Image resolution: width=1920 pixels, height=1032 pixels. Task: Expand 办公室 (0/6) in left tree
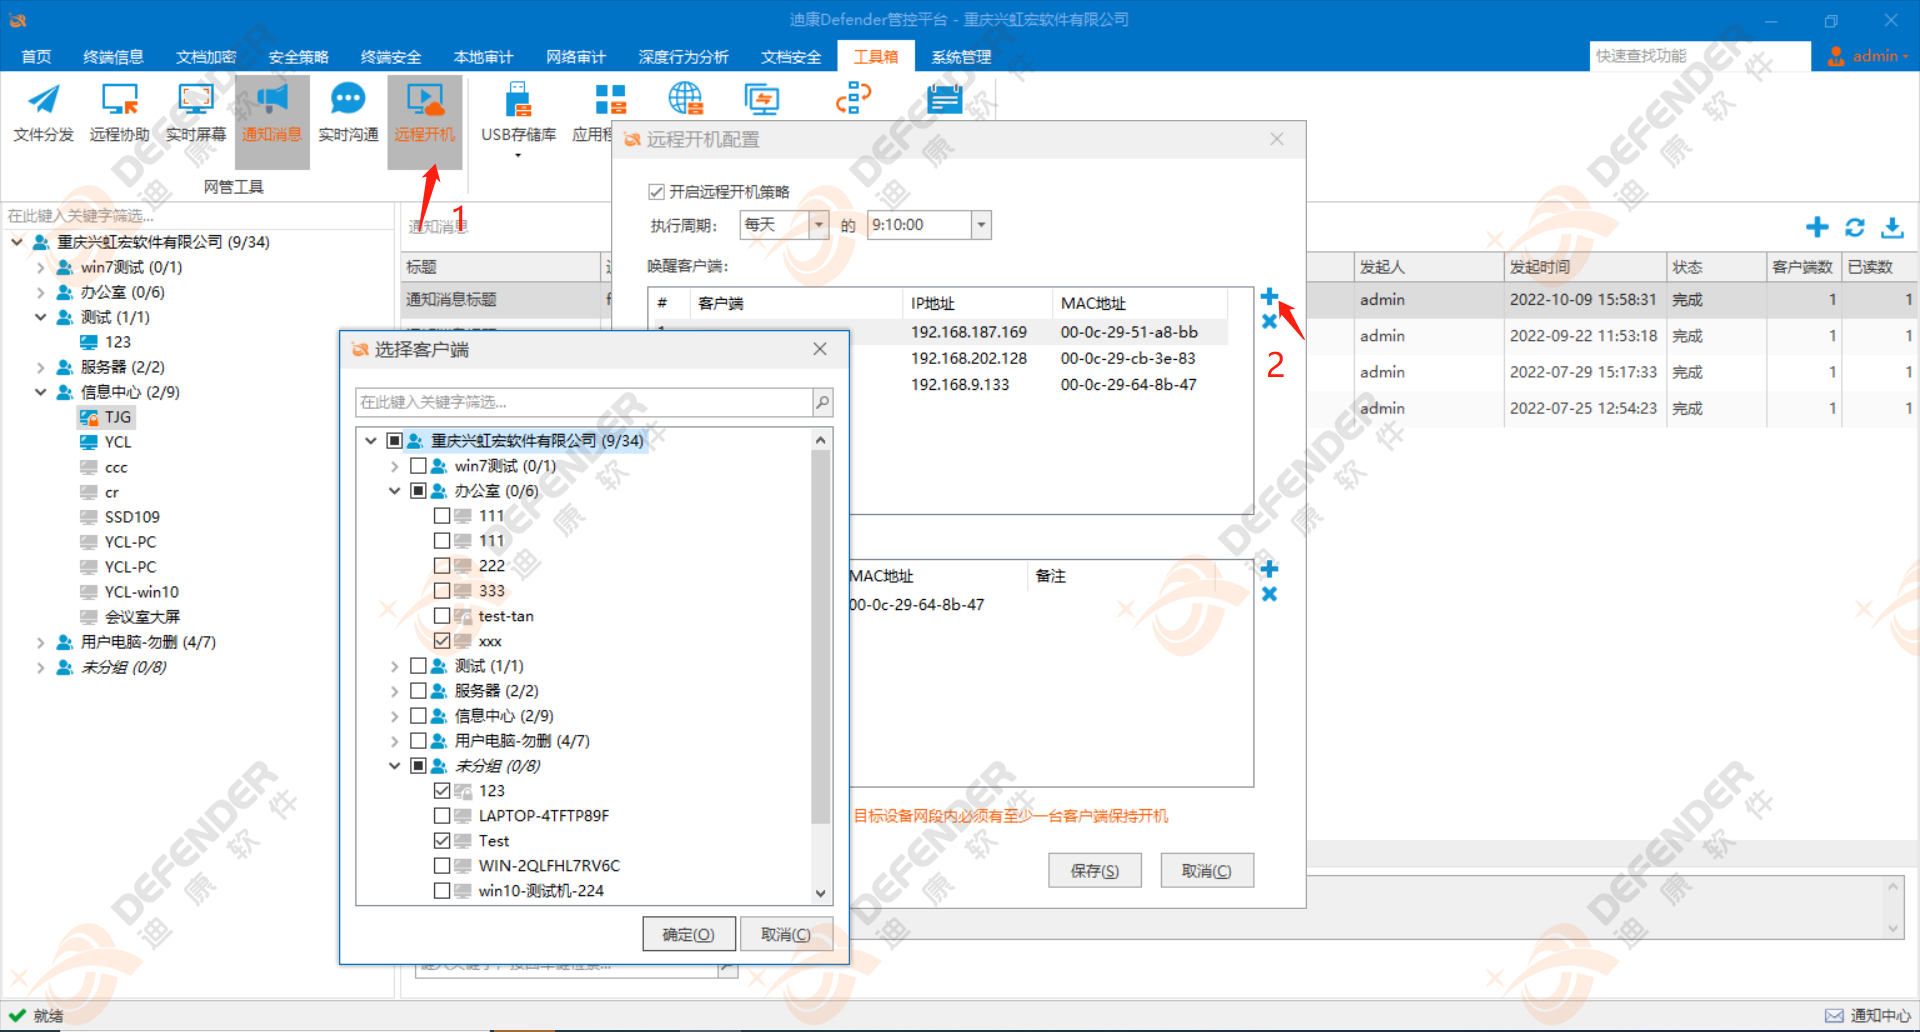(x=40, y=292)
